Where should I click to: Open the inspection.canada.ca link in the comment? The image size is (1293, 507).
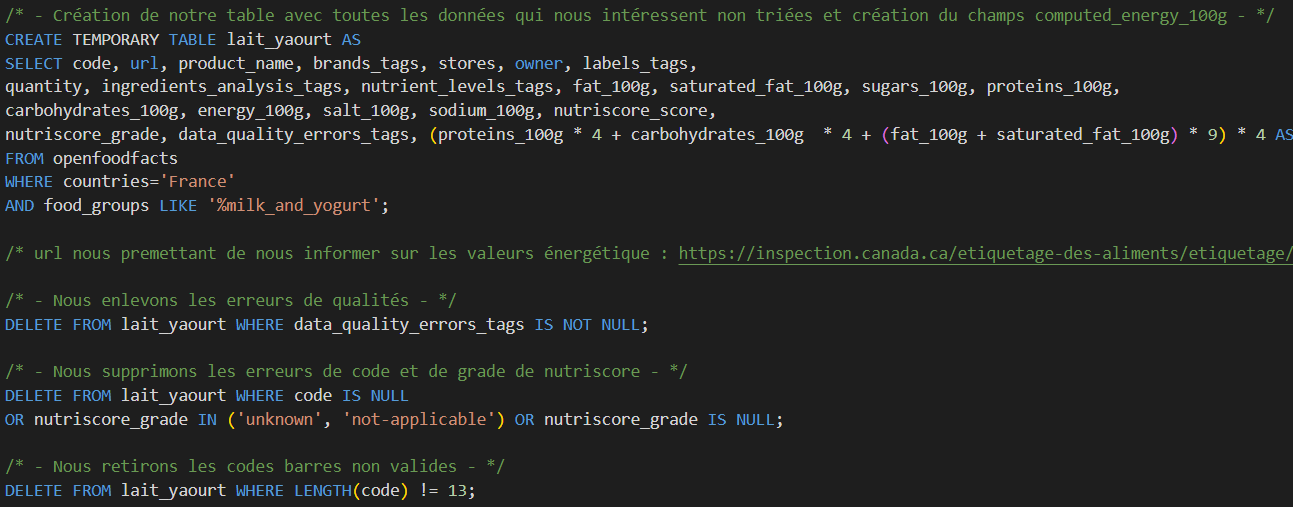[985, 253]
